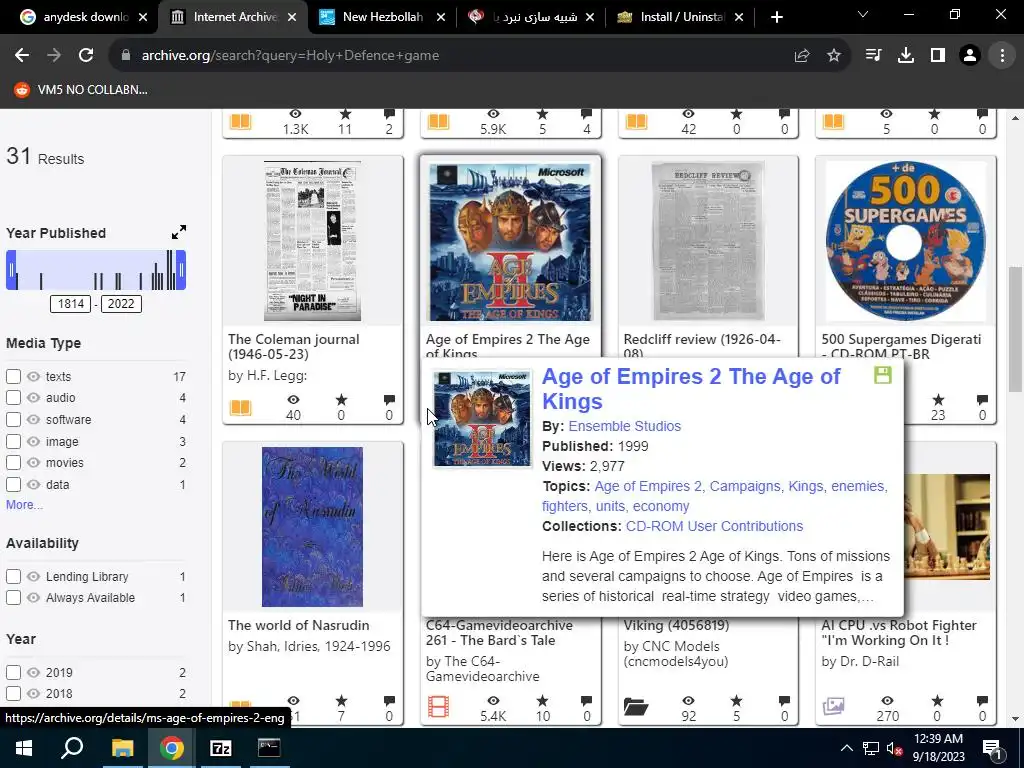This screenshot has width=1024, height=768.
Task: Check the data media type checkbox
Action: coord(13,485)
